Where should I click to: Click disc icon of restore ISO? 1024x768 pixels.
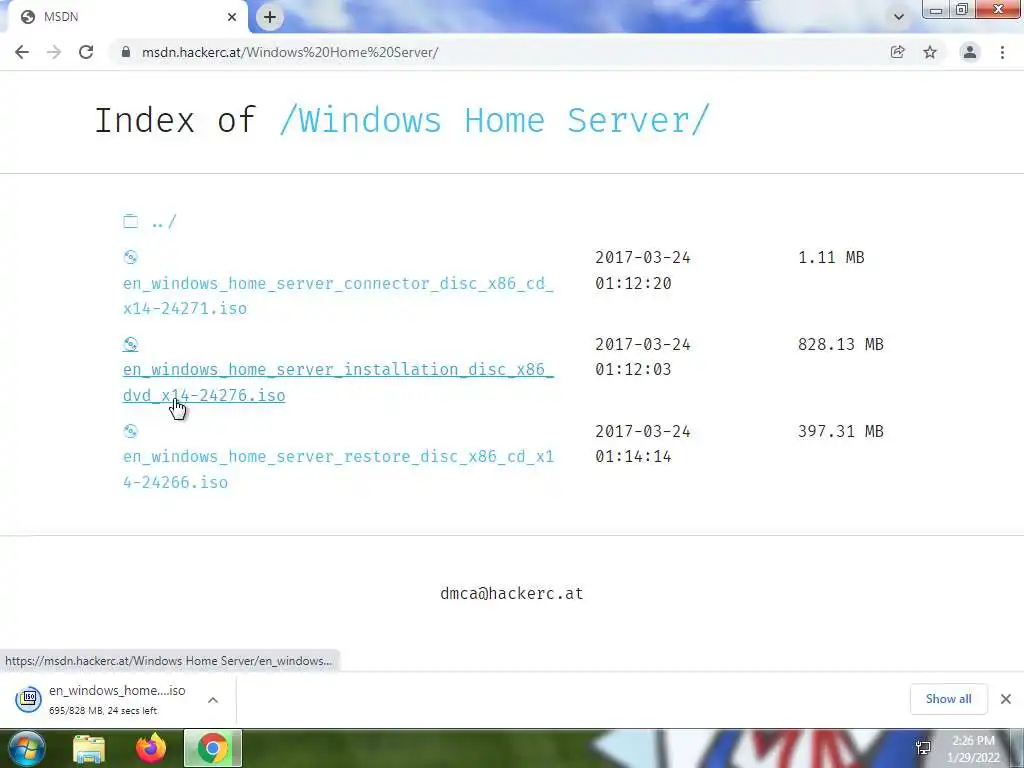tap(131, 431)
